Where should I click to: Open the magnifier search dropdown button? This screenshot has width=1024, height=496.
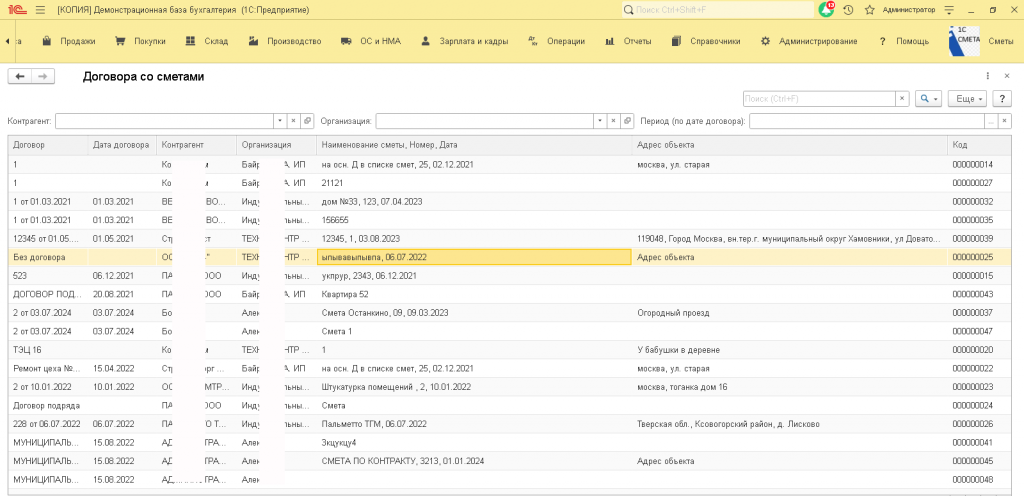pyautogui.click(x=928, y=99)
